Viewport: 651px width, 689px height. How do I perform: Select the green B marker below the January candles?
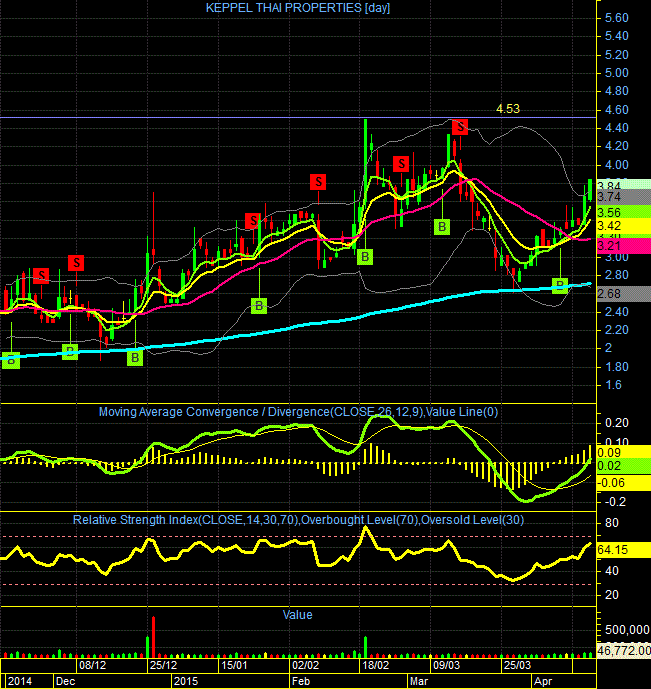point(259,305)
